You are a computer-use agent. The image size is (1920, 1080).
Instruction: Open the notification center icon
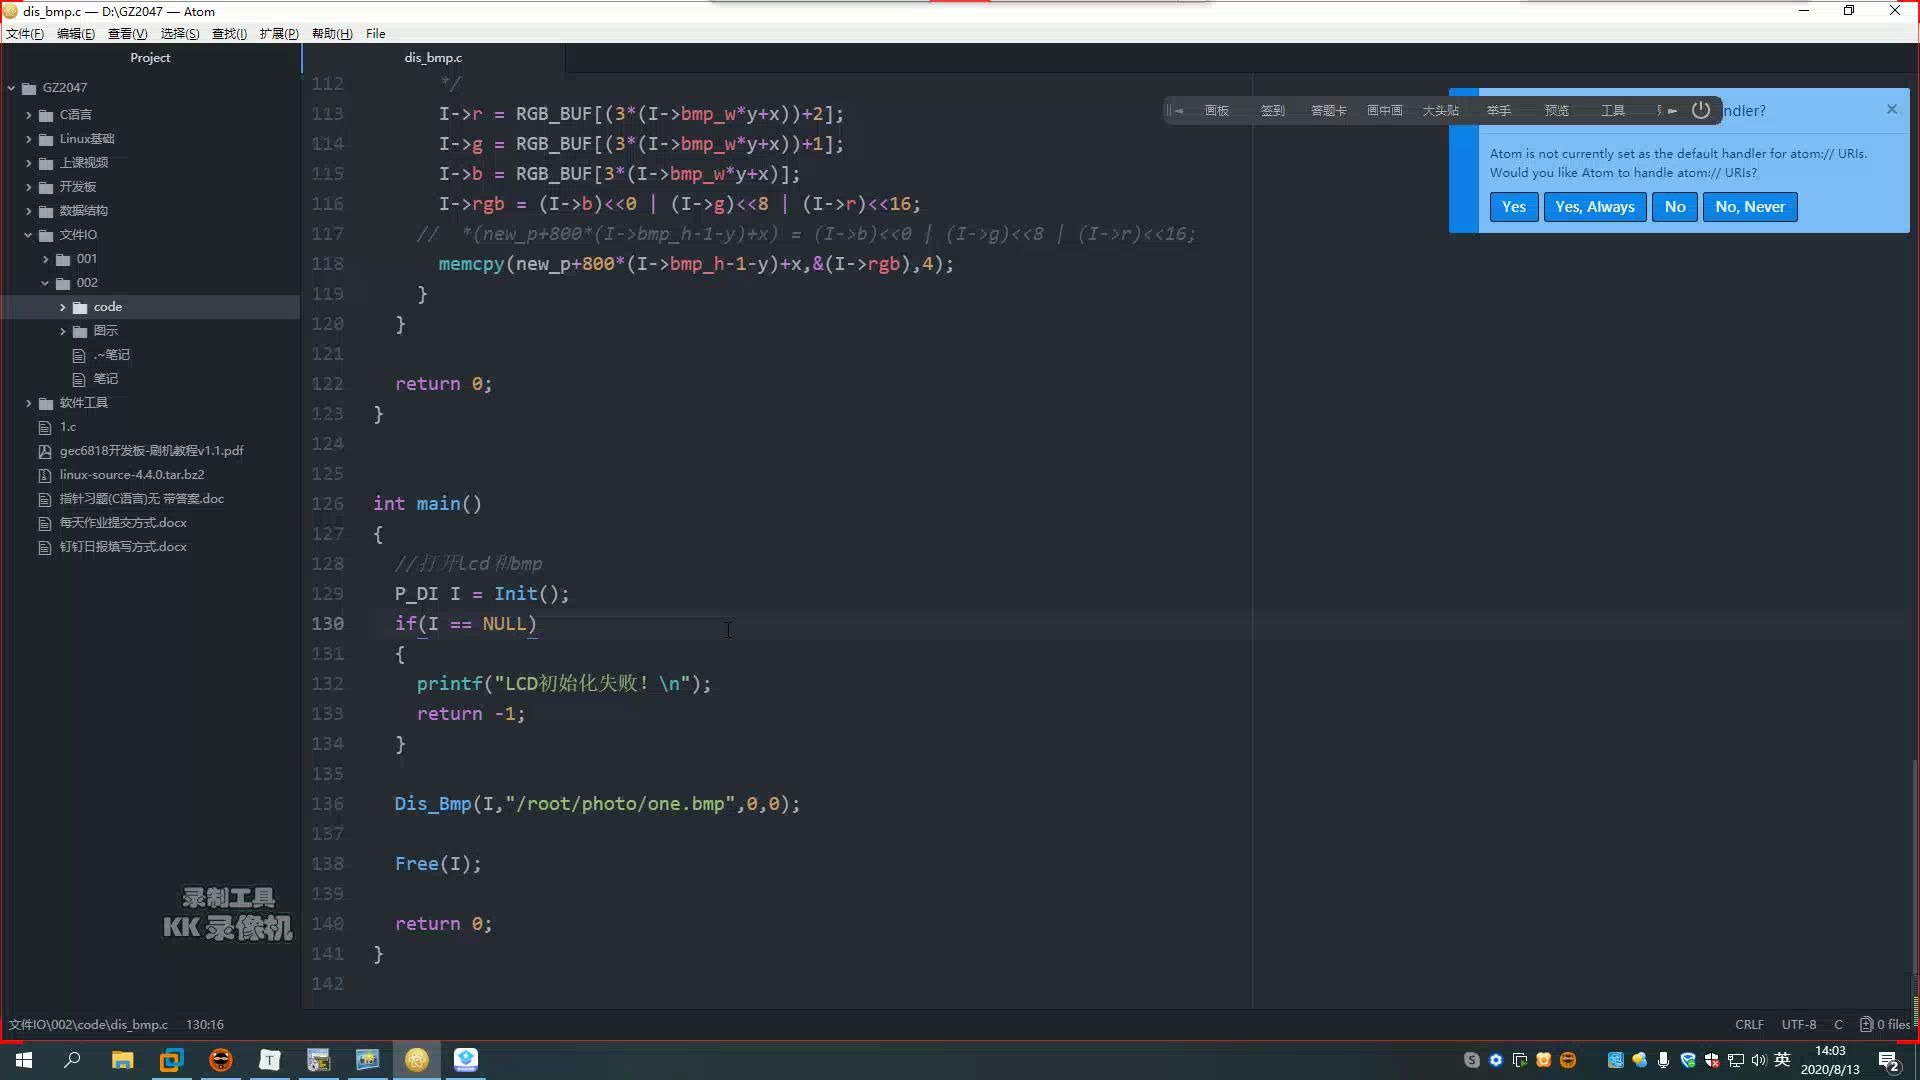[x=1888, y=1060]
